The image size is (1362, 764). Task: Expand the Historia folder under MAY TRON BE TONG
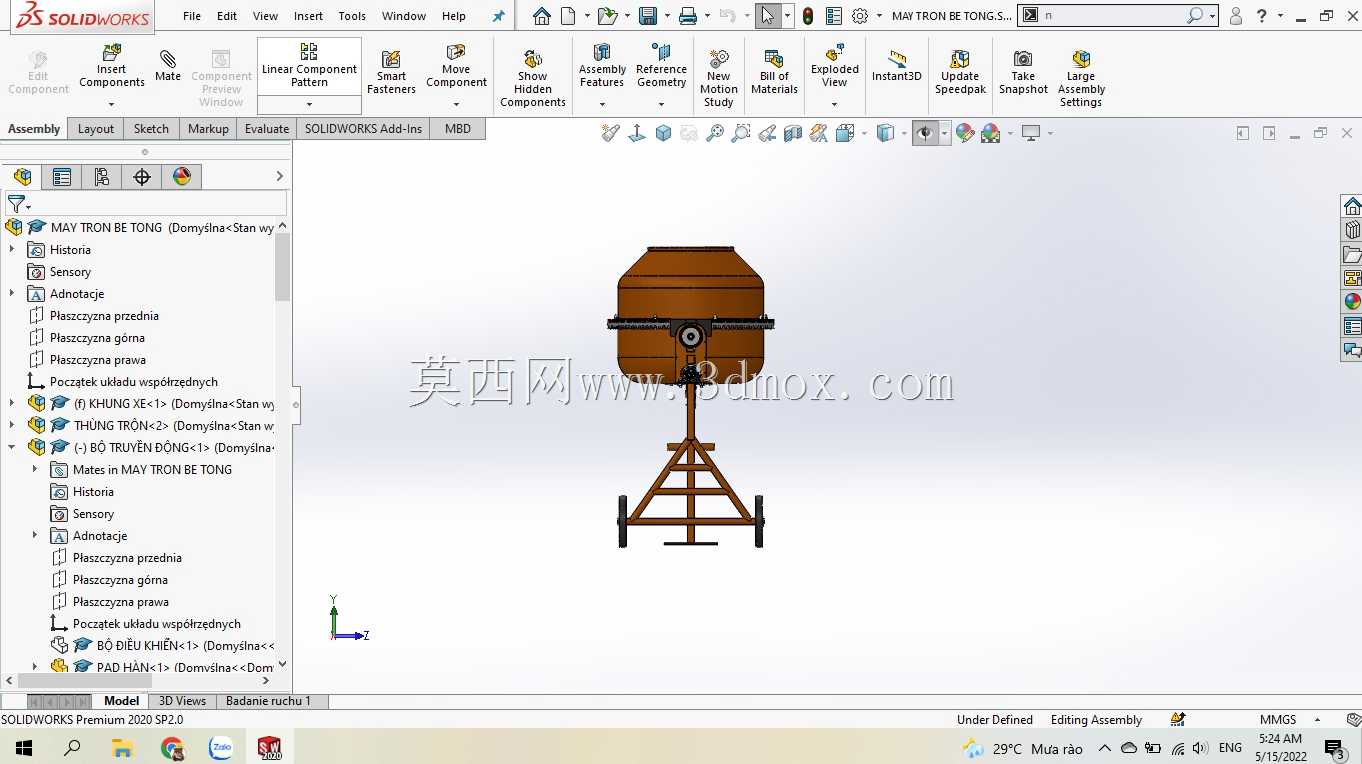(12, 250)
